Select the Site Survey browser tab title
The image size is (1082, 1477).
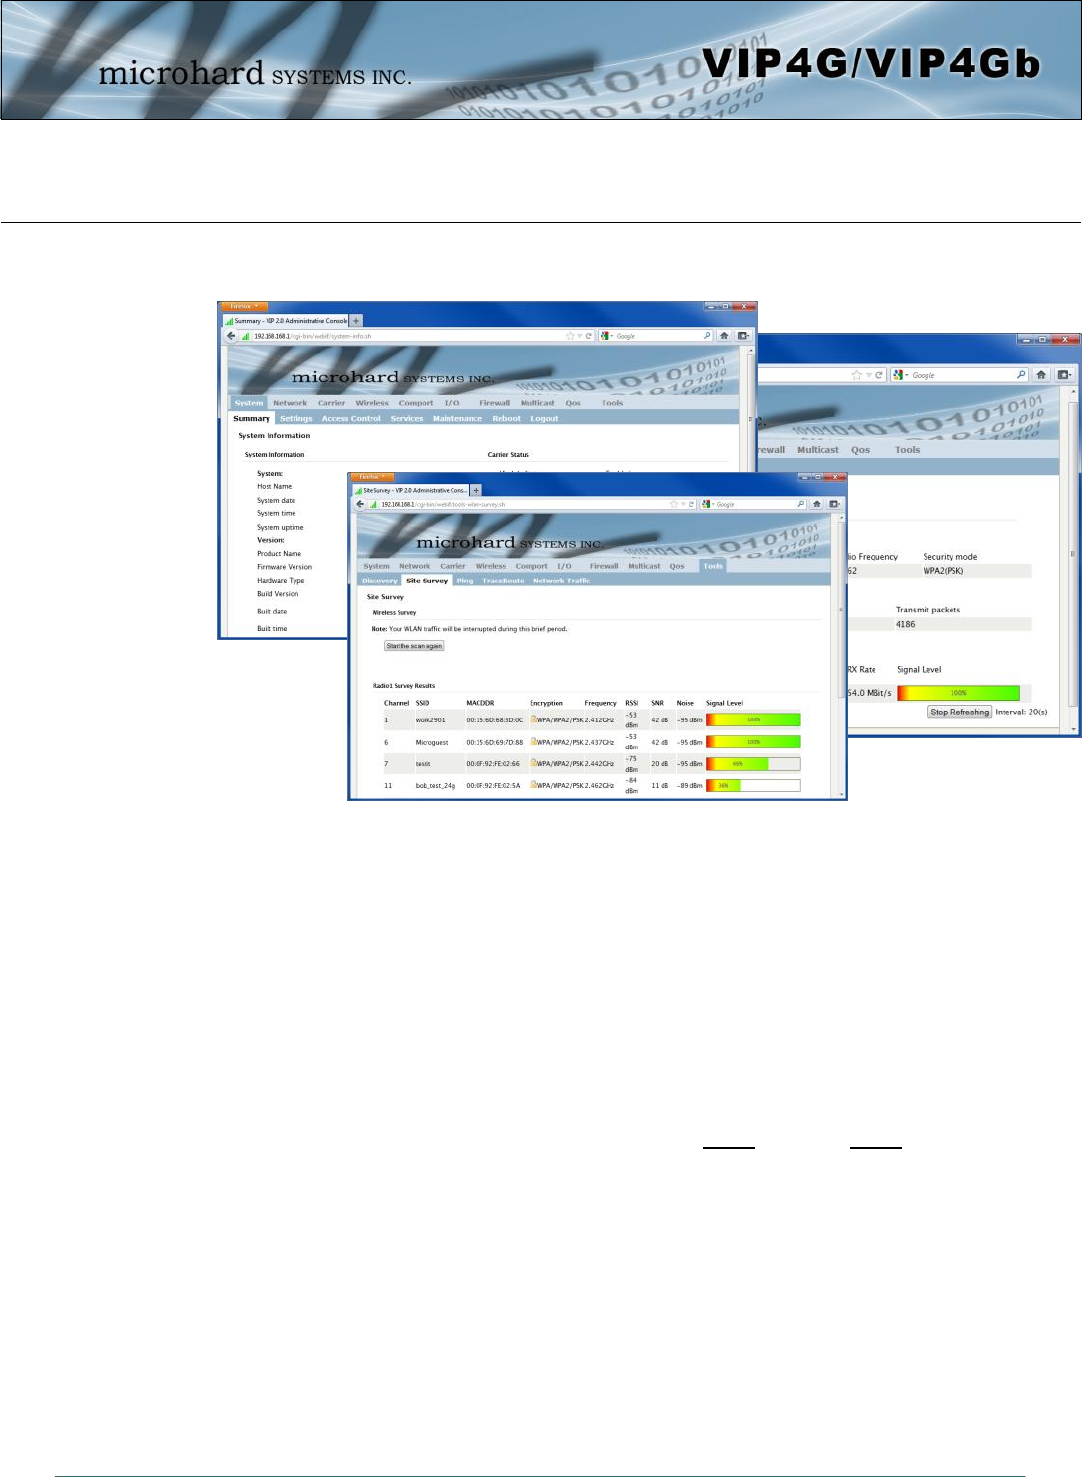click(x=414, y=490)
